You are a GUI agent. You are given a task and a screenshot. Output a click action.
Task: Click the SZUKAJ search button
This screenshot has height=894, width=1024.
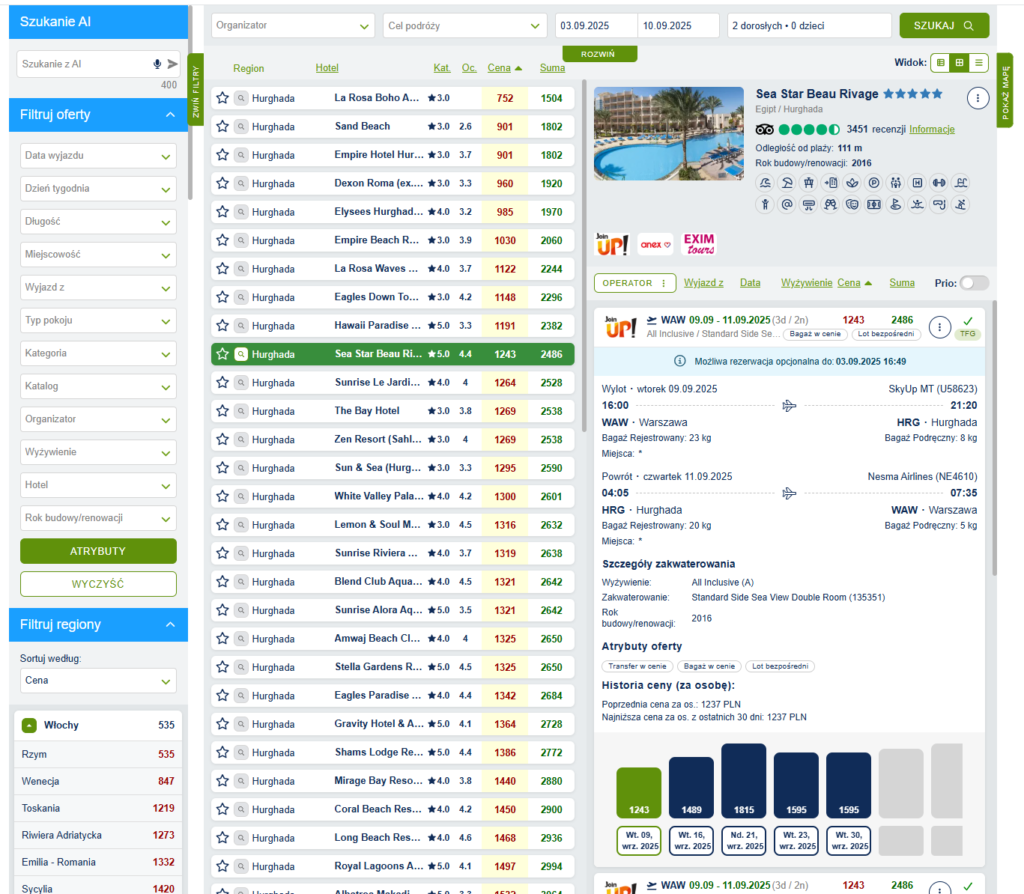(943, 25)
